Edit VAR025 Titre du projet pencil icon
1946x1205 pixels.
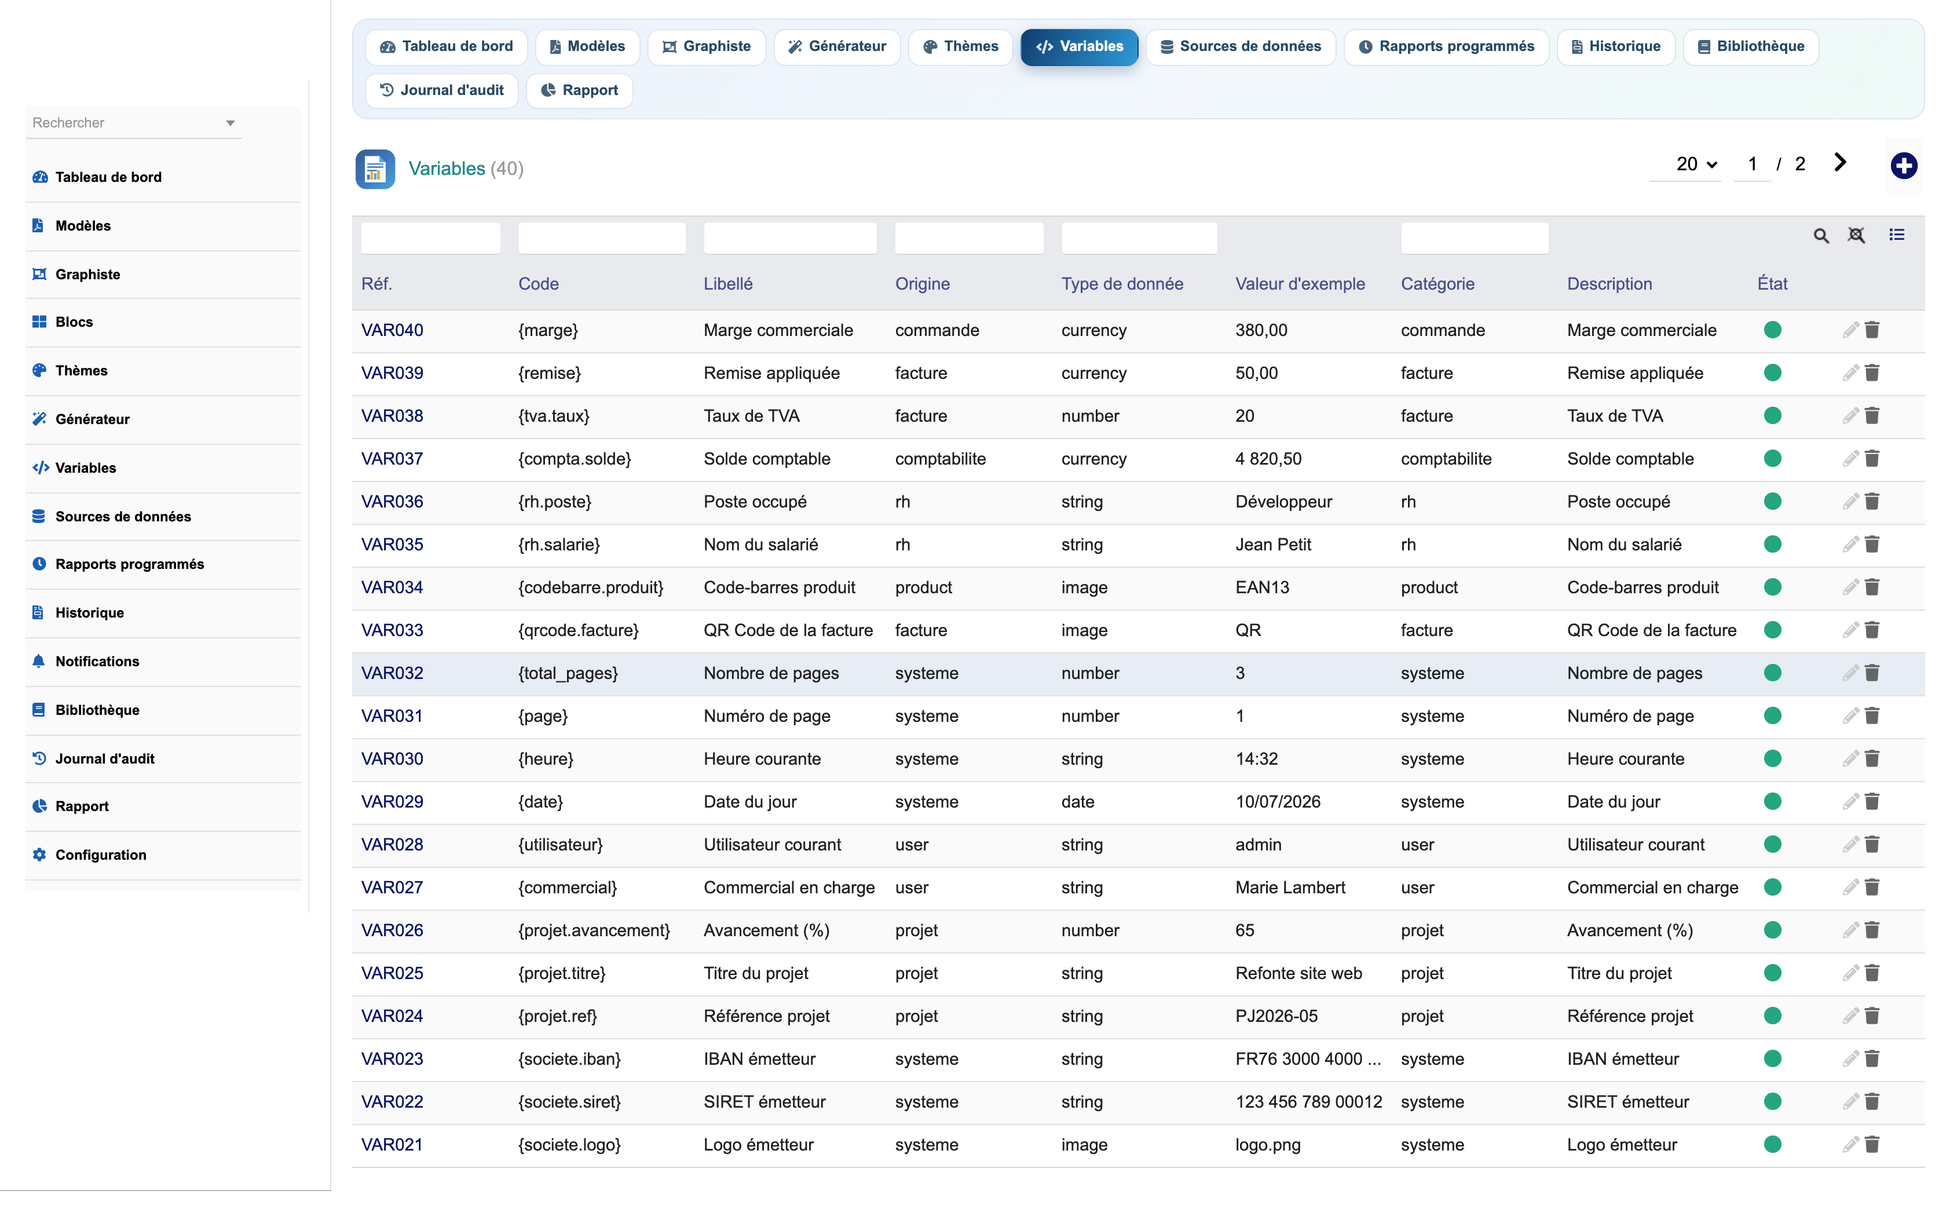point(1850,973)
